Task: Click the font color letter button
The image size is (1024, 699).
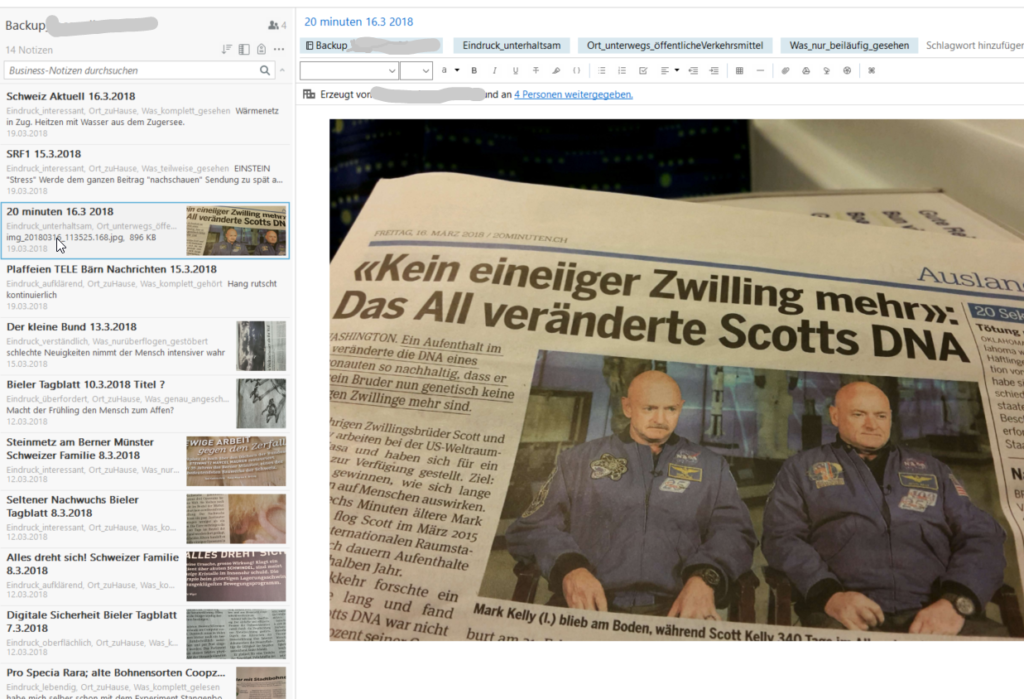Action: pyautogui.click(x=444, y=71)
